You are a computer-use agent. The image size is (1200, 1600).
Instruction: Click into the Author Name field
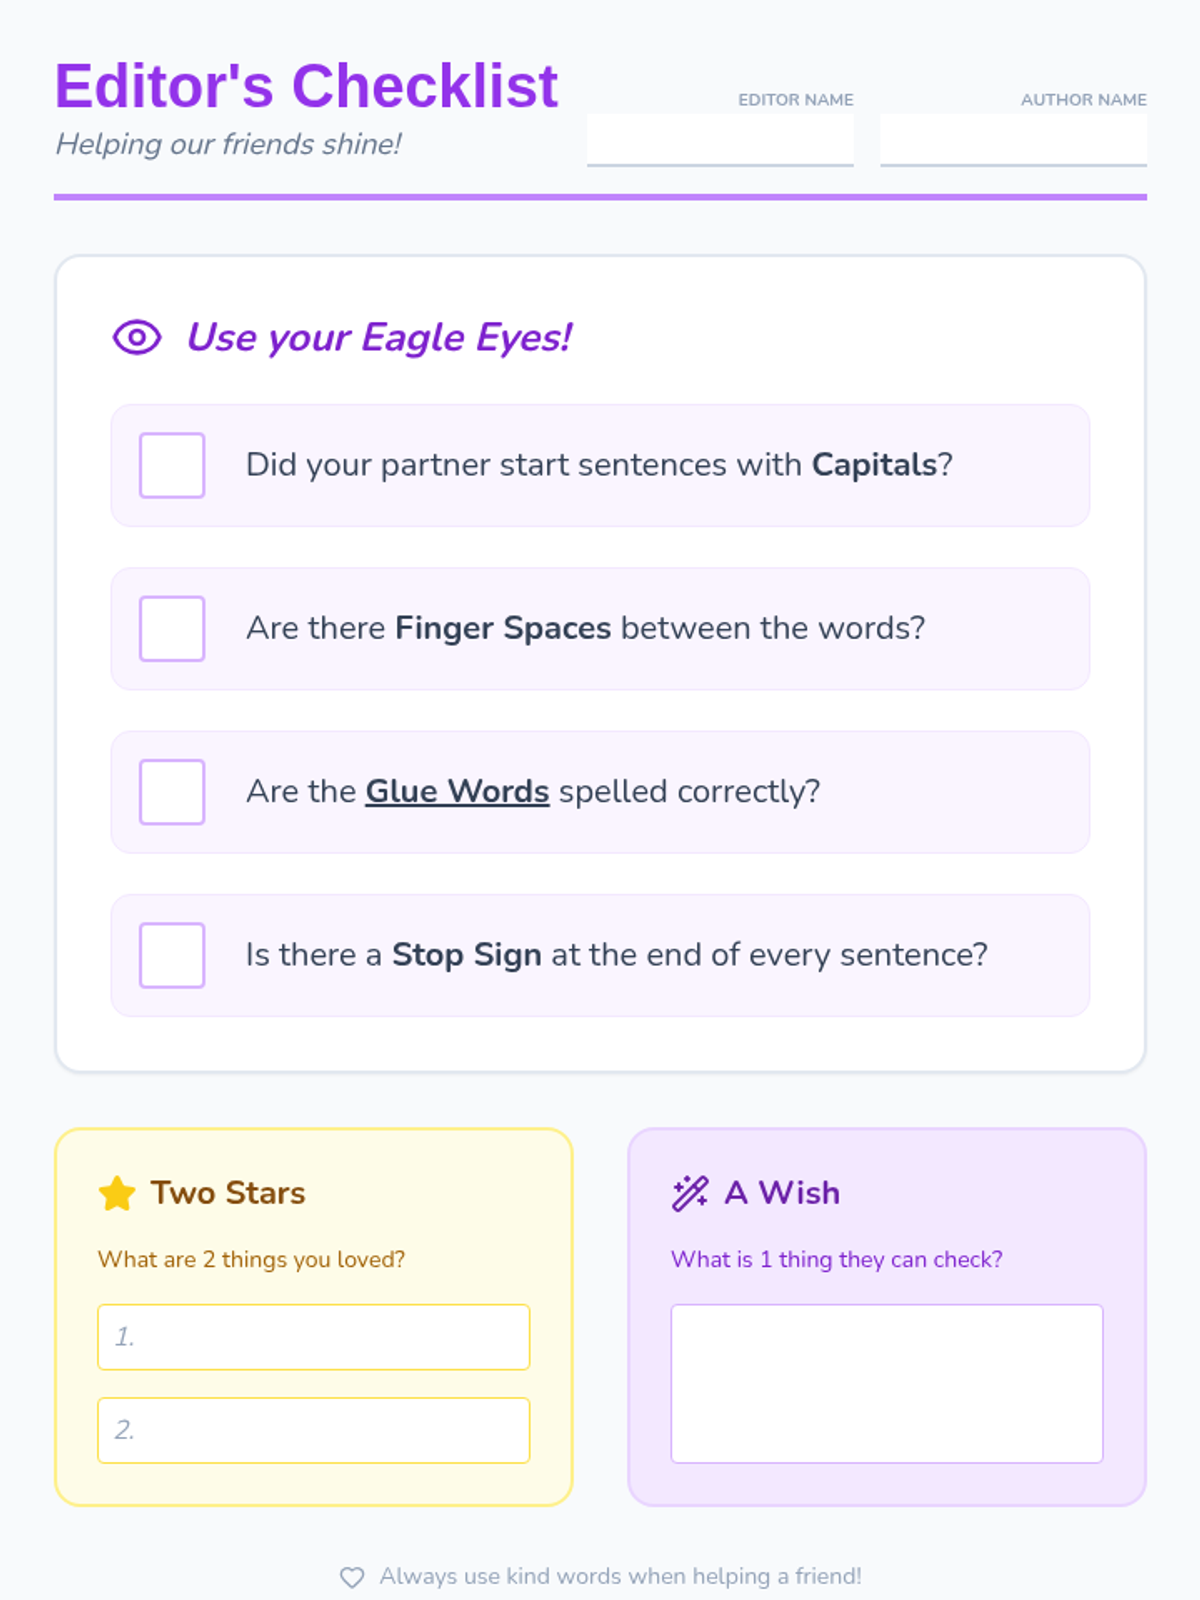pyautogui.click(x=1013, y=139)
